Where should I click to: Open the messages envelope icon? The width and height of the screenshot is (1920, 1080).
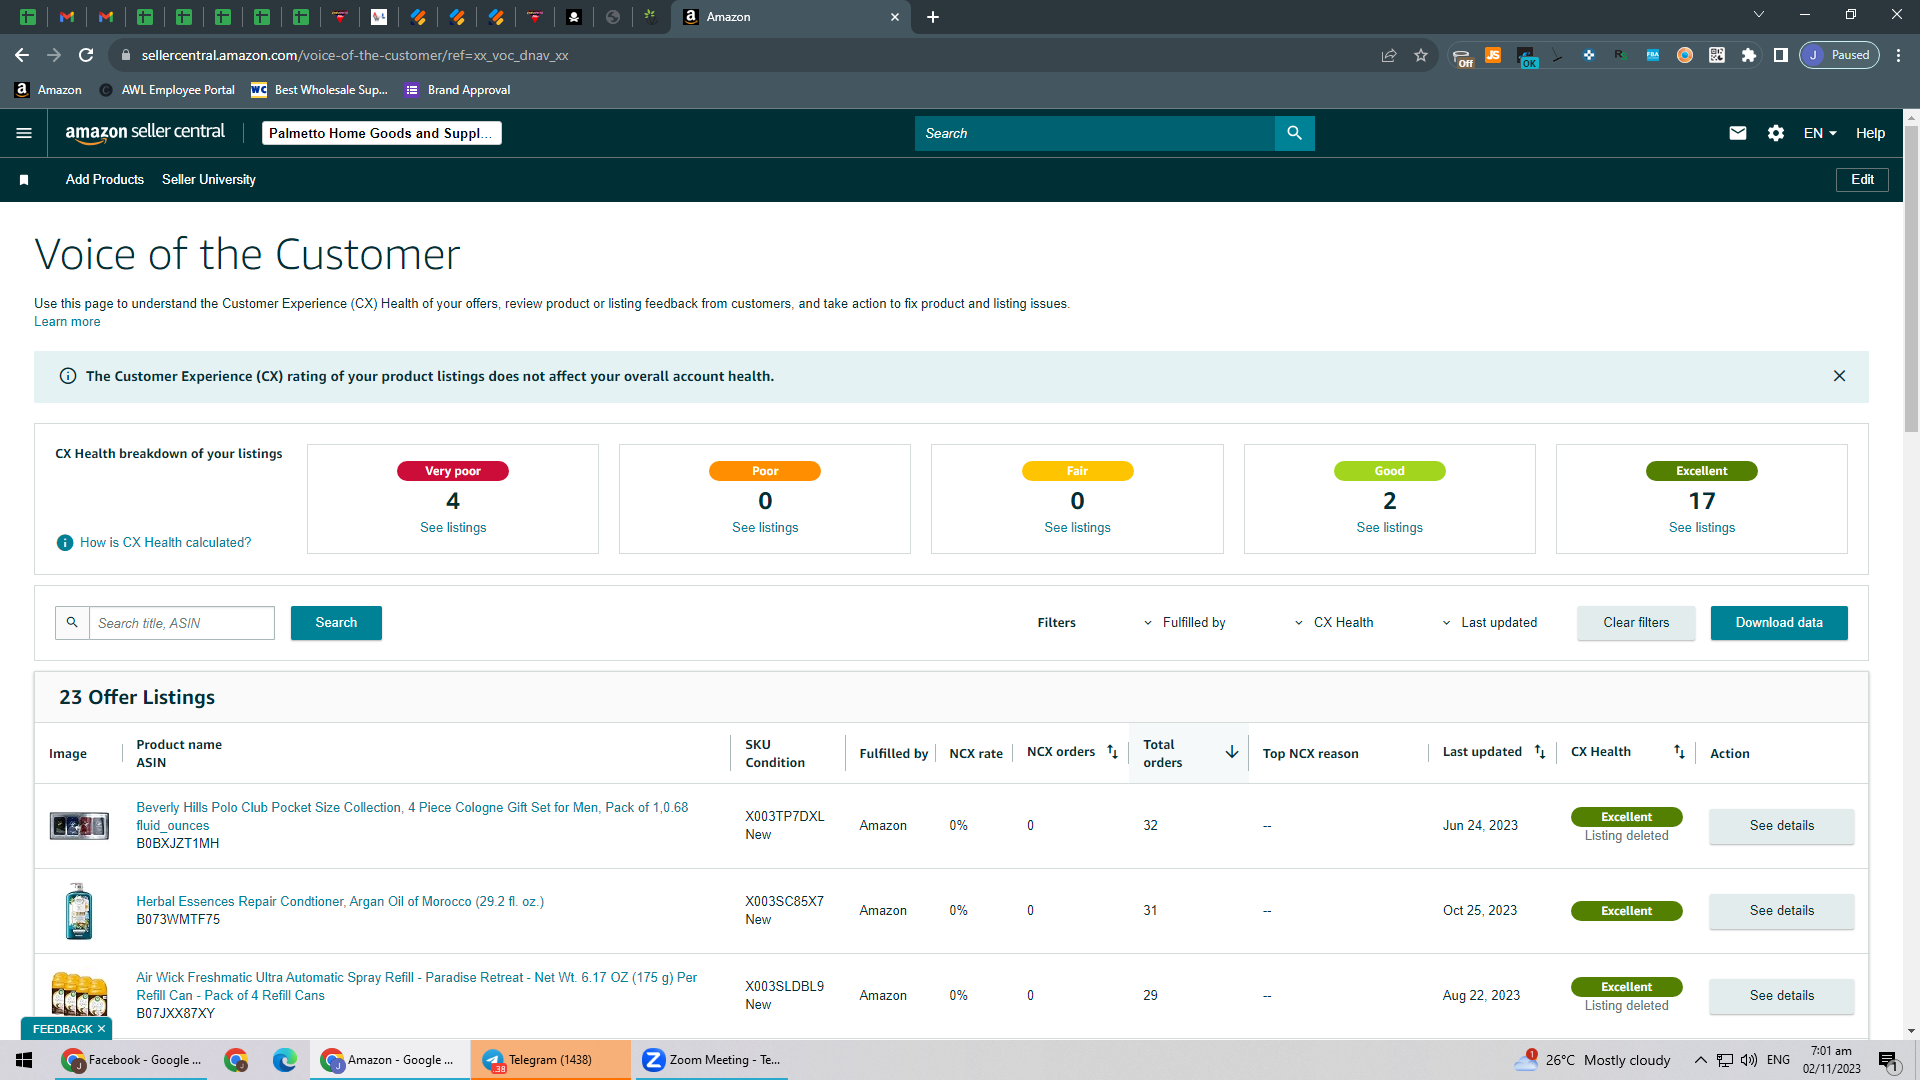(1738, 133)
